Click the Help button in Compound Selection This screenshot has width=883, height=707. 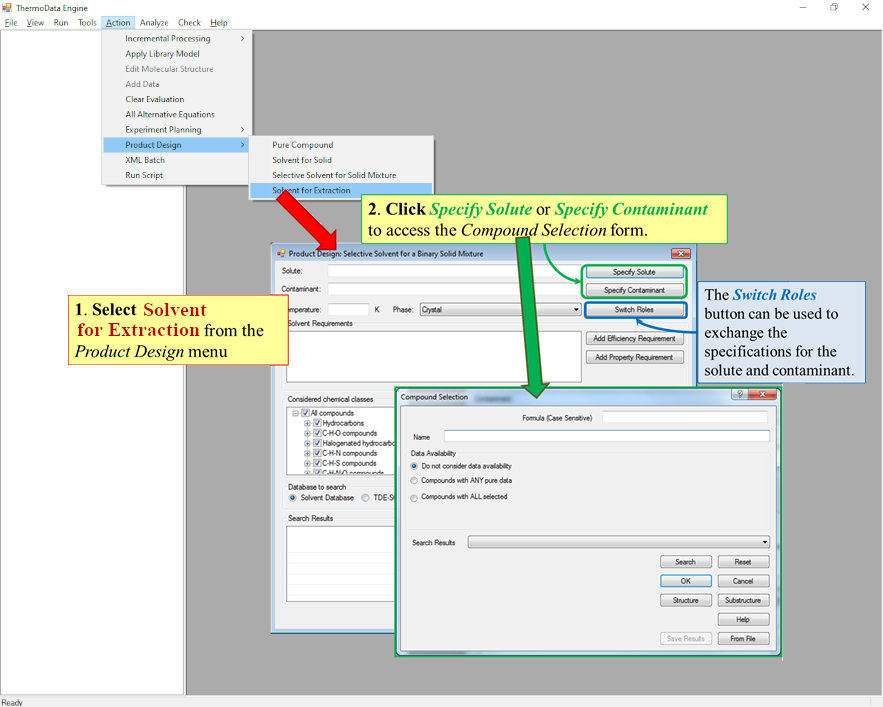pos(743,620)
